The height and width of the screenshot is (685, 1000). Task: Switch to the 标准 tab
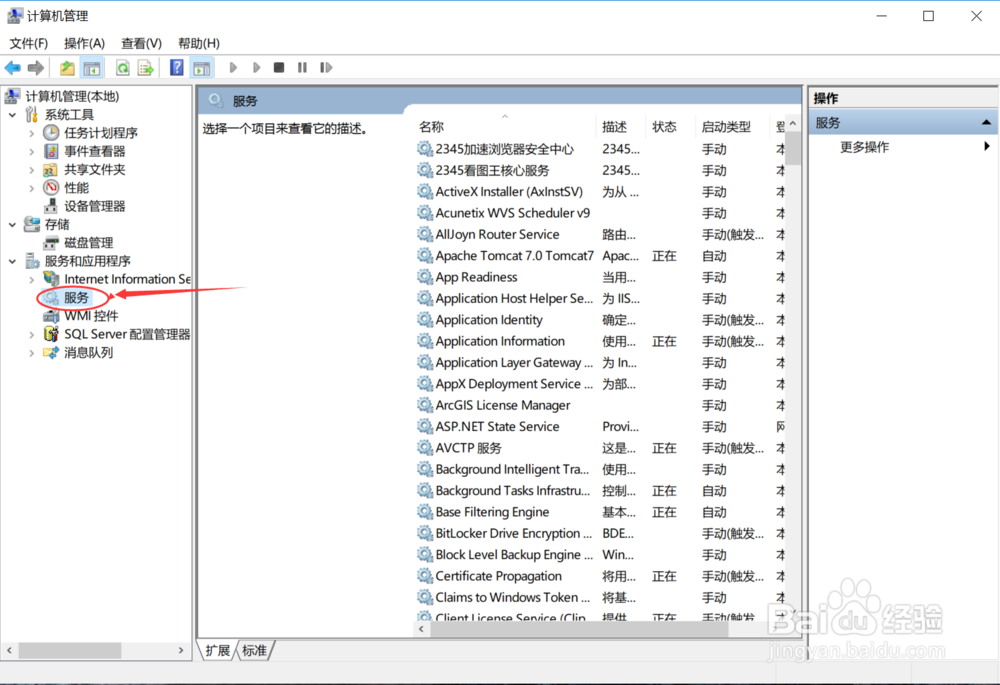[x=254, y=650]
